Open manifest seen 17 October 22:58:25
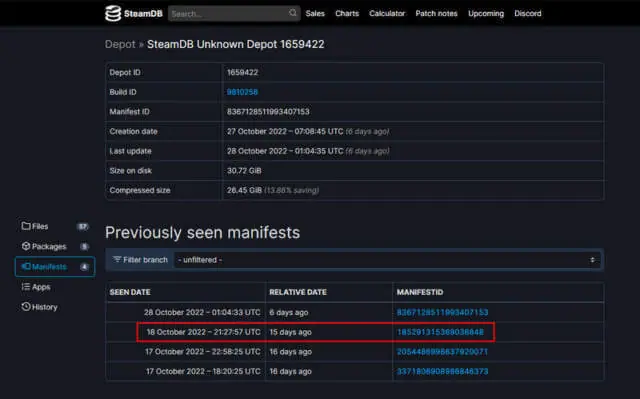Screen dimensions: 640x399 (442, 352)
